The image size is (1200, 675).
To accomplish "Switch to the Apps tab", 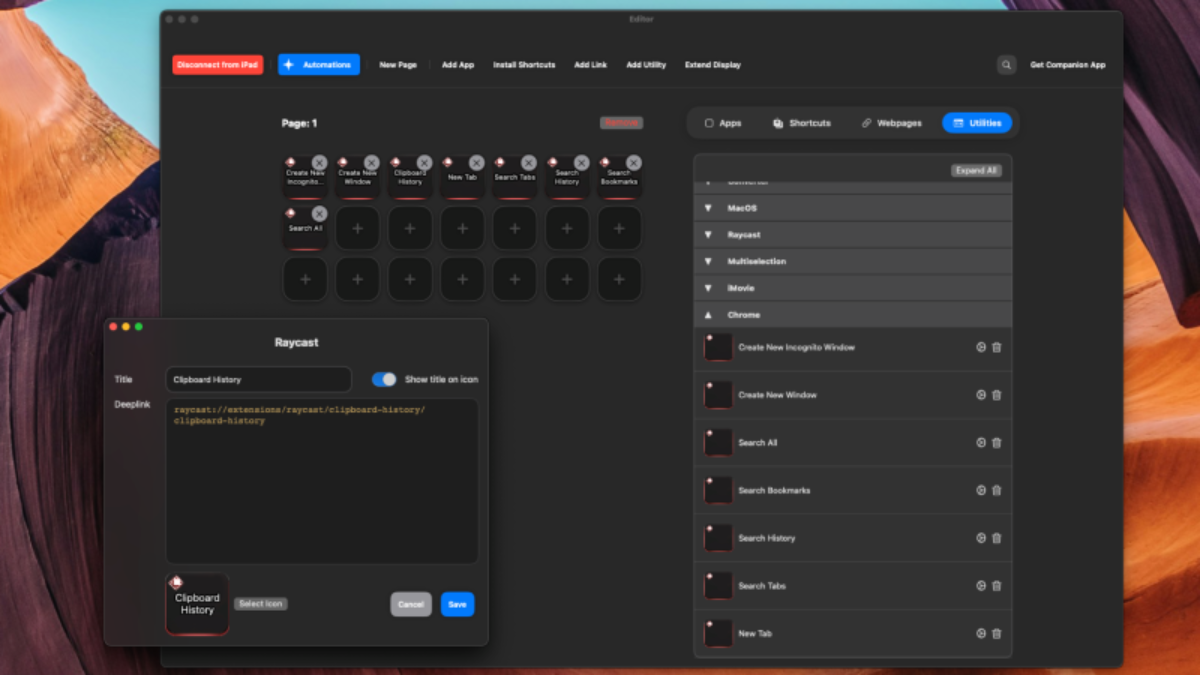I will 723,123.
